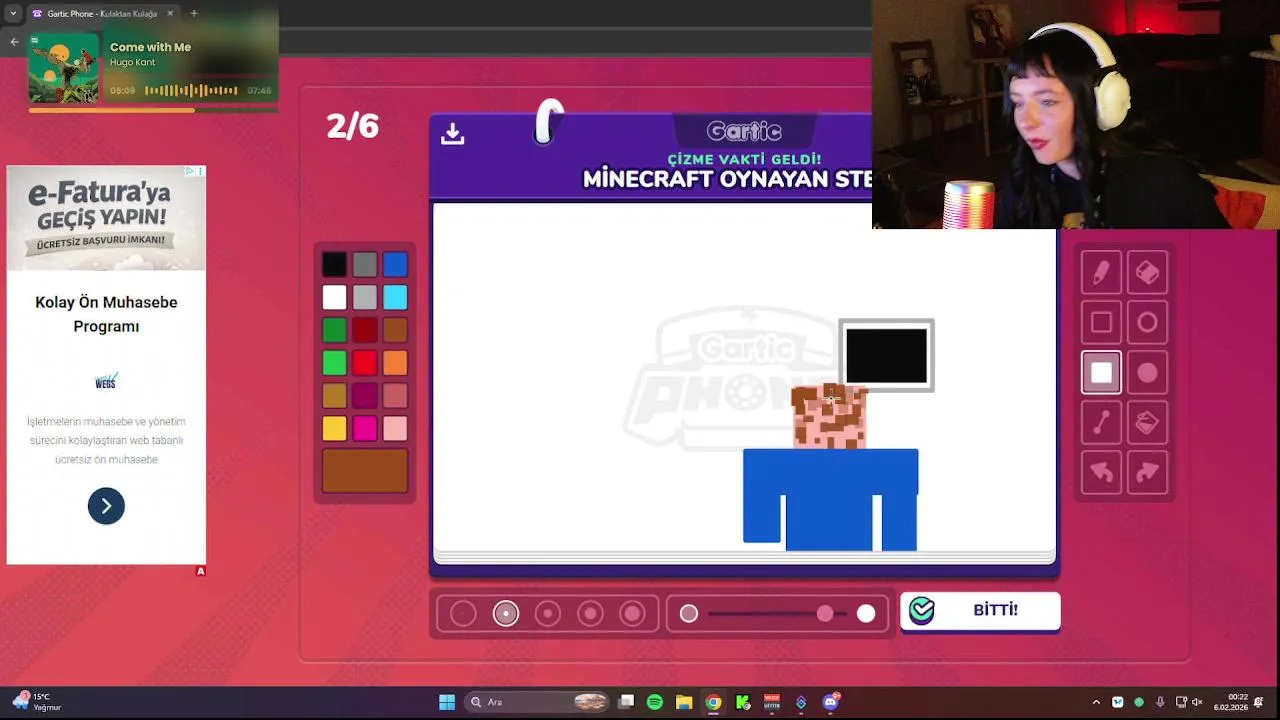
Task: Open Discord from the taskbar
Action: [x=830, y=702]
